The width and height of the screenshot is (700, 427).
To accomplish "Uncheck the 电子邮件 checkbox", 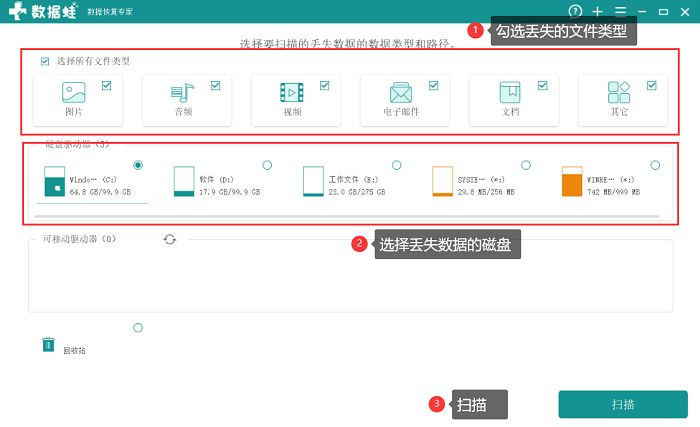I will click(433, 85).
